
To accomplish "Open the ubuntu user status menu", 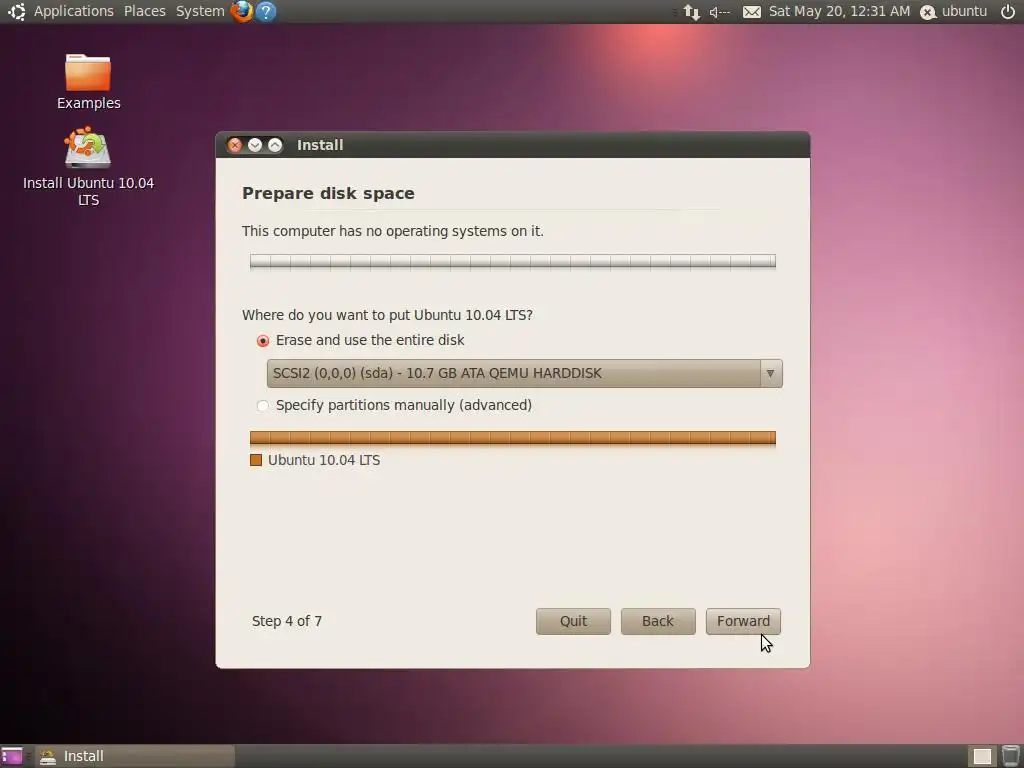I will pyautogui.click(x=953, y=11).
